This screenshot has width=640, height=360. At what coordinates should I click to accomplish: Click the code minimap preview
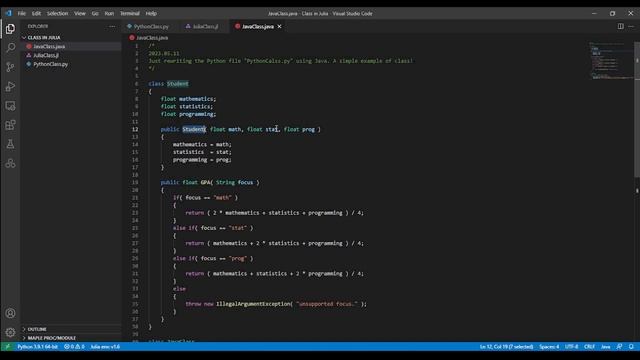pyautogui.click(x=611, y=60)
